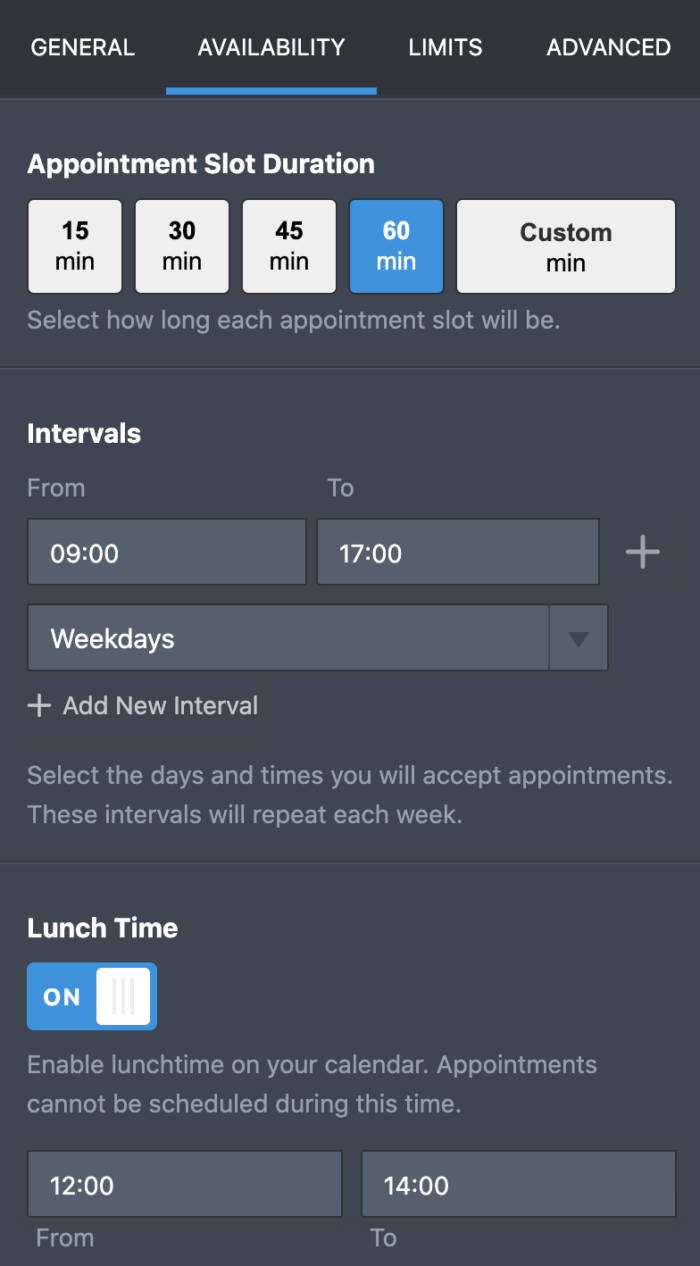This screenshot has width=700, height=1266.
Task: Click the lunch To time 14:00 field
Action: pyautogui.click(x=518, y=1185)
